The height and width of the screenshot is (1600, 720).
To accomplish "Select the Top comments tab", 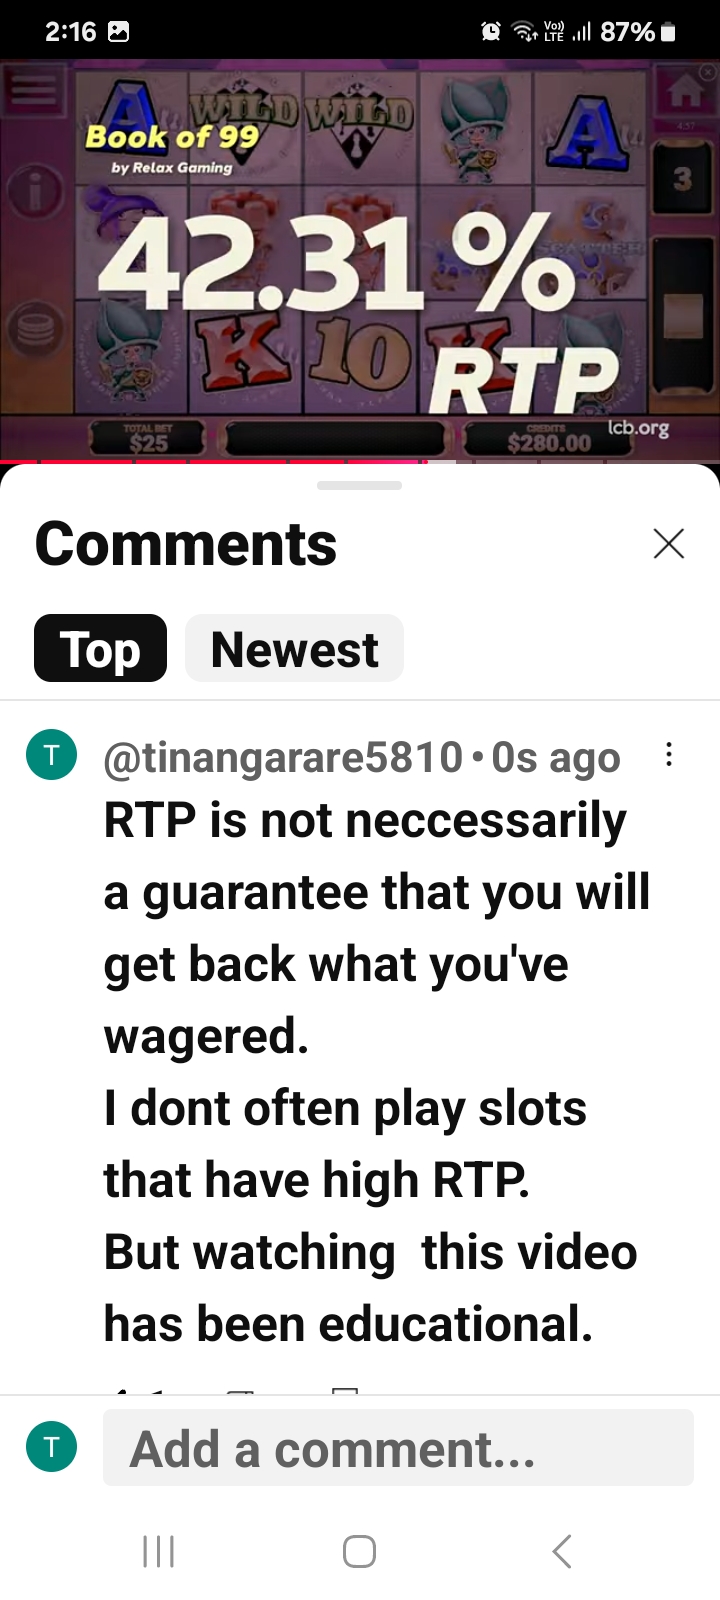I will click(100, 649).
